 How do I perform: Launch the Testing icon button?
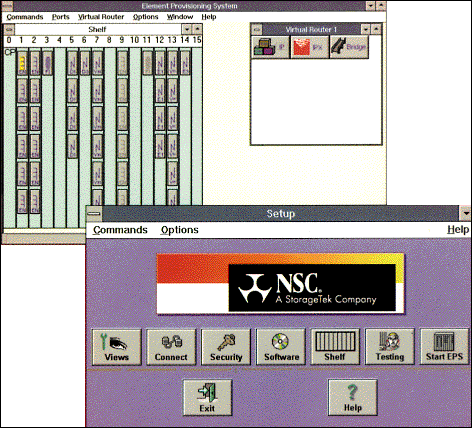pyautogui.click(x=390, y=347)
